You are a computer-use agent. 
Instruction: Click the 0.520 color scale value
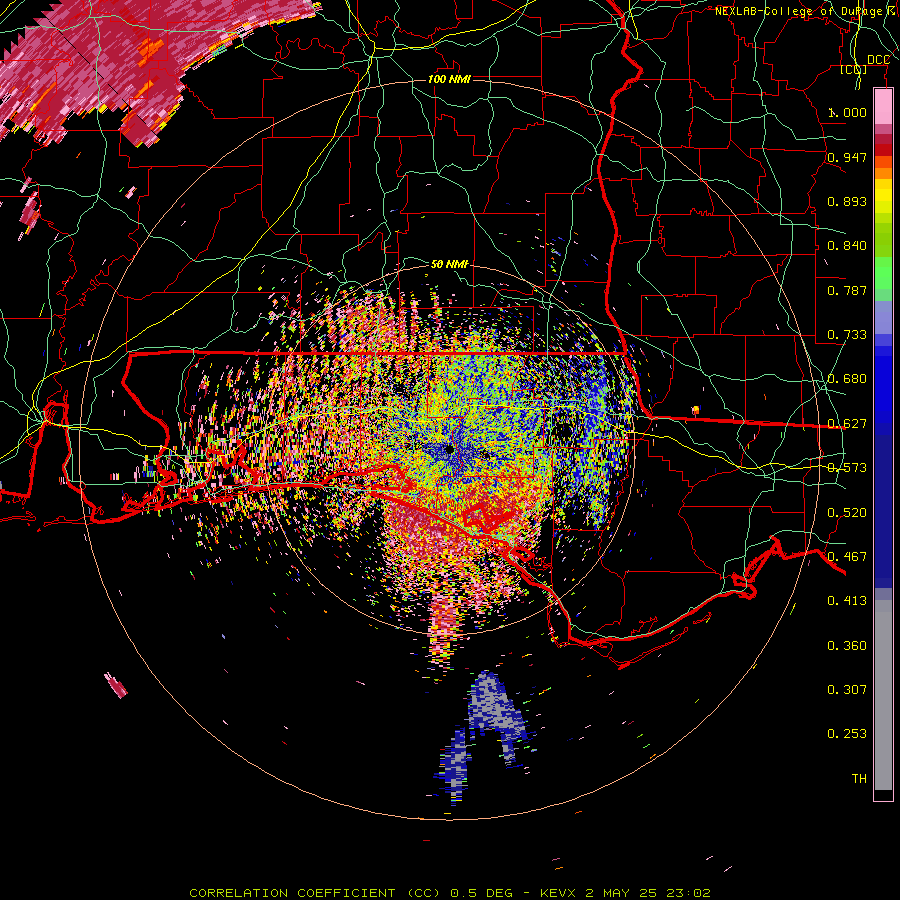click(x=847, y=513)
